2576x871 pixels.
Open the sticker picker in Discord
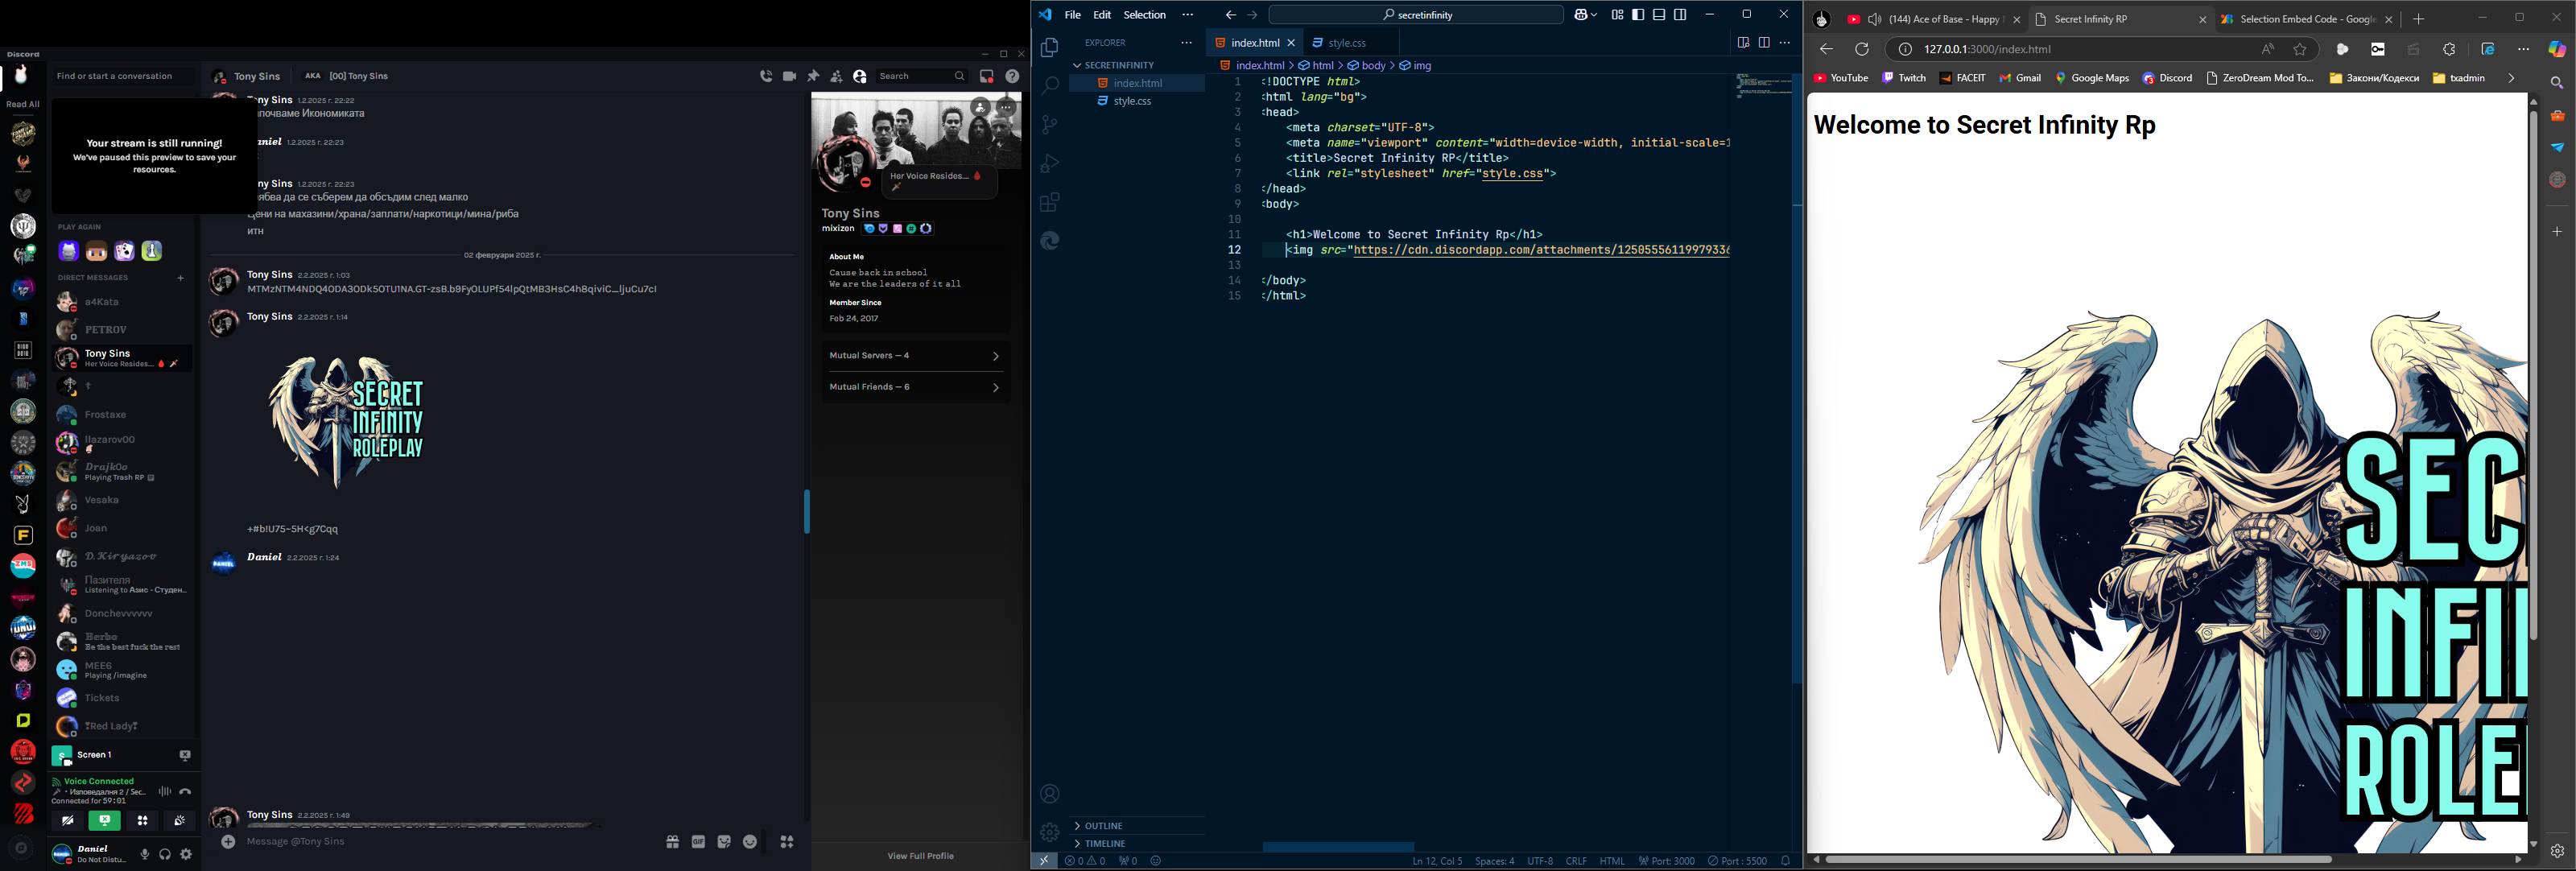point(724,842)
